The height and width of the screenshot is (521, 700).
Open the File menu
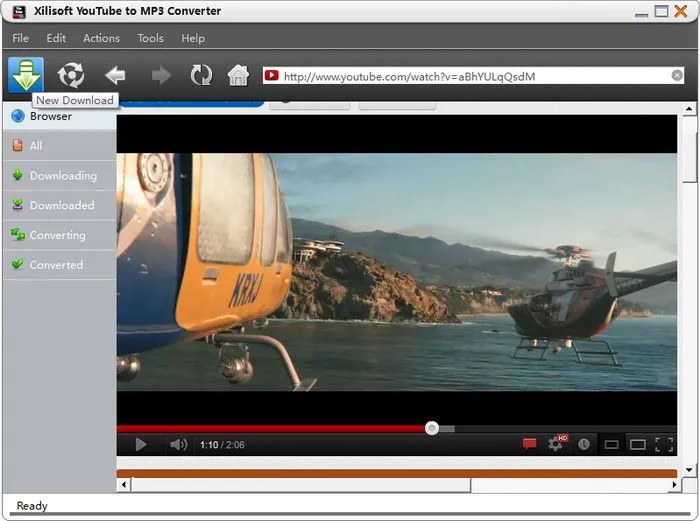[x=21, y=38]
